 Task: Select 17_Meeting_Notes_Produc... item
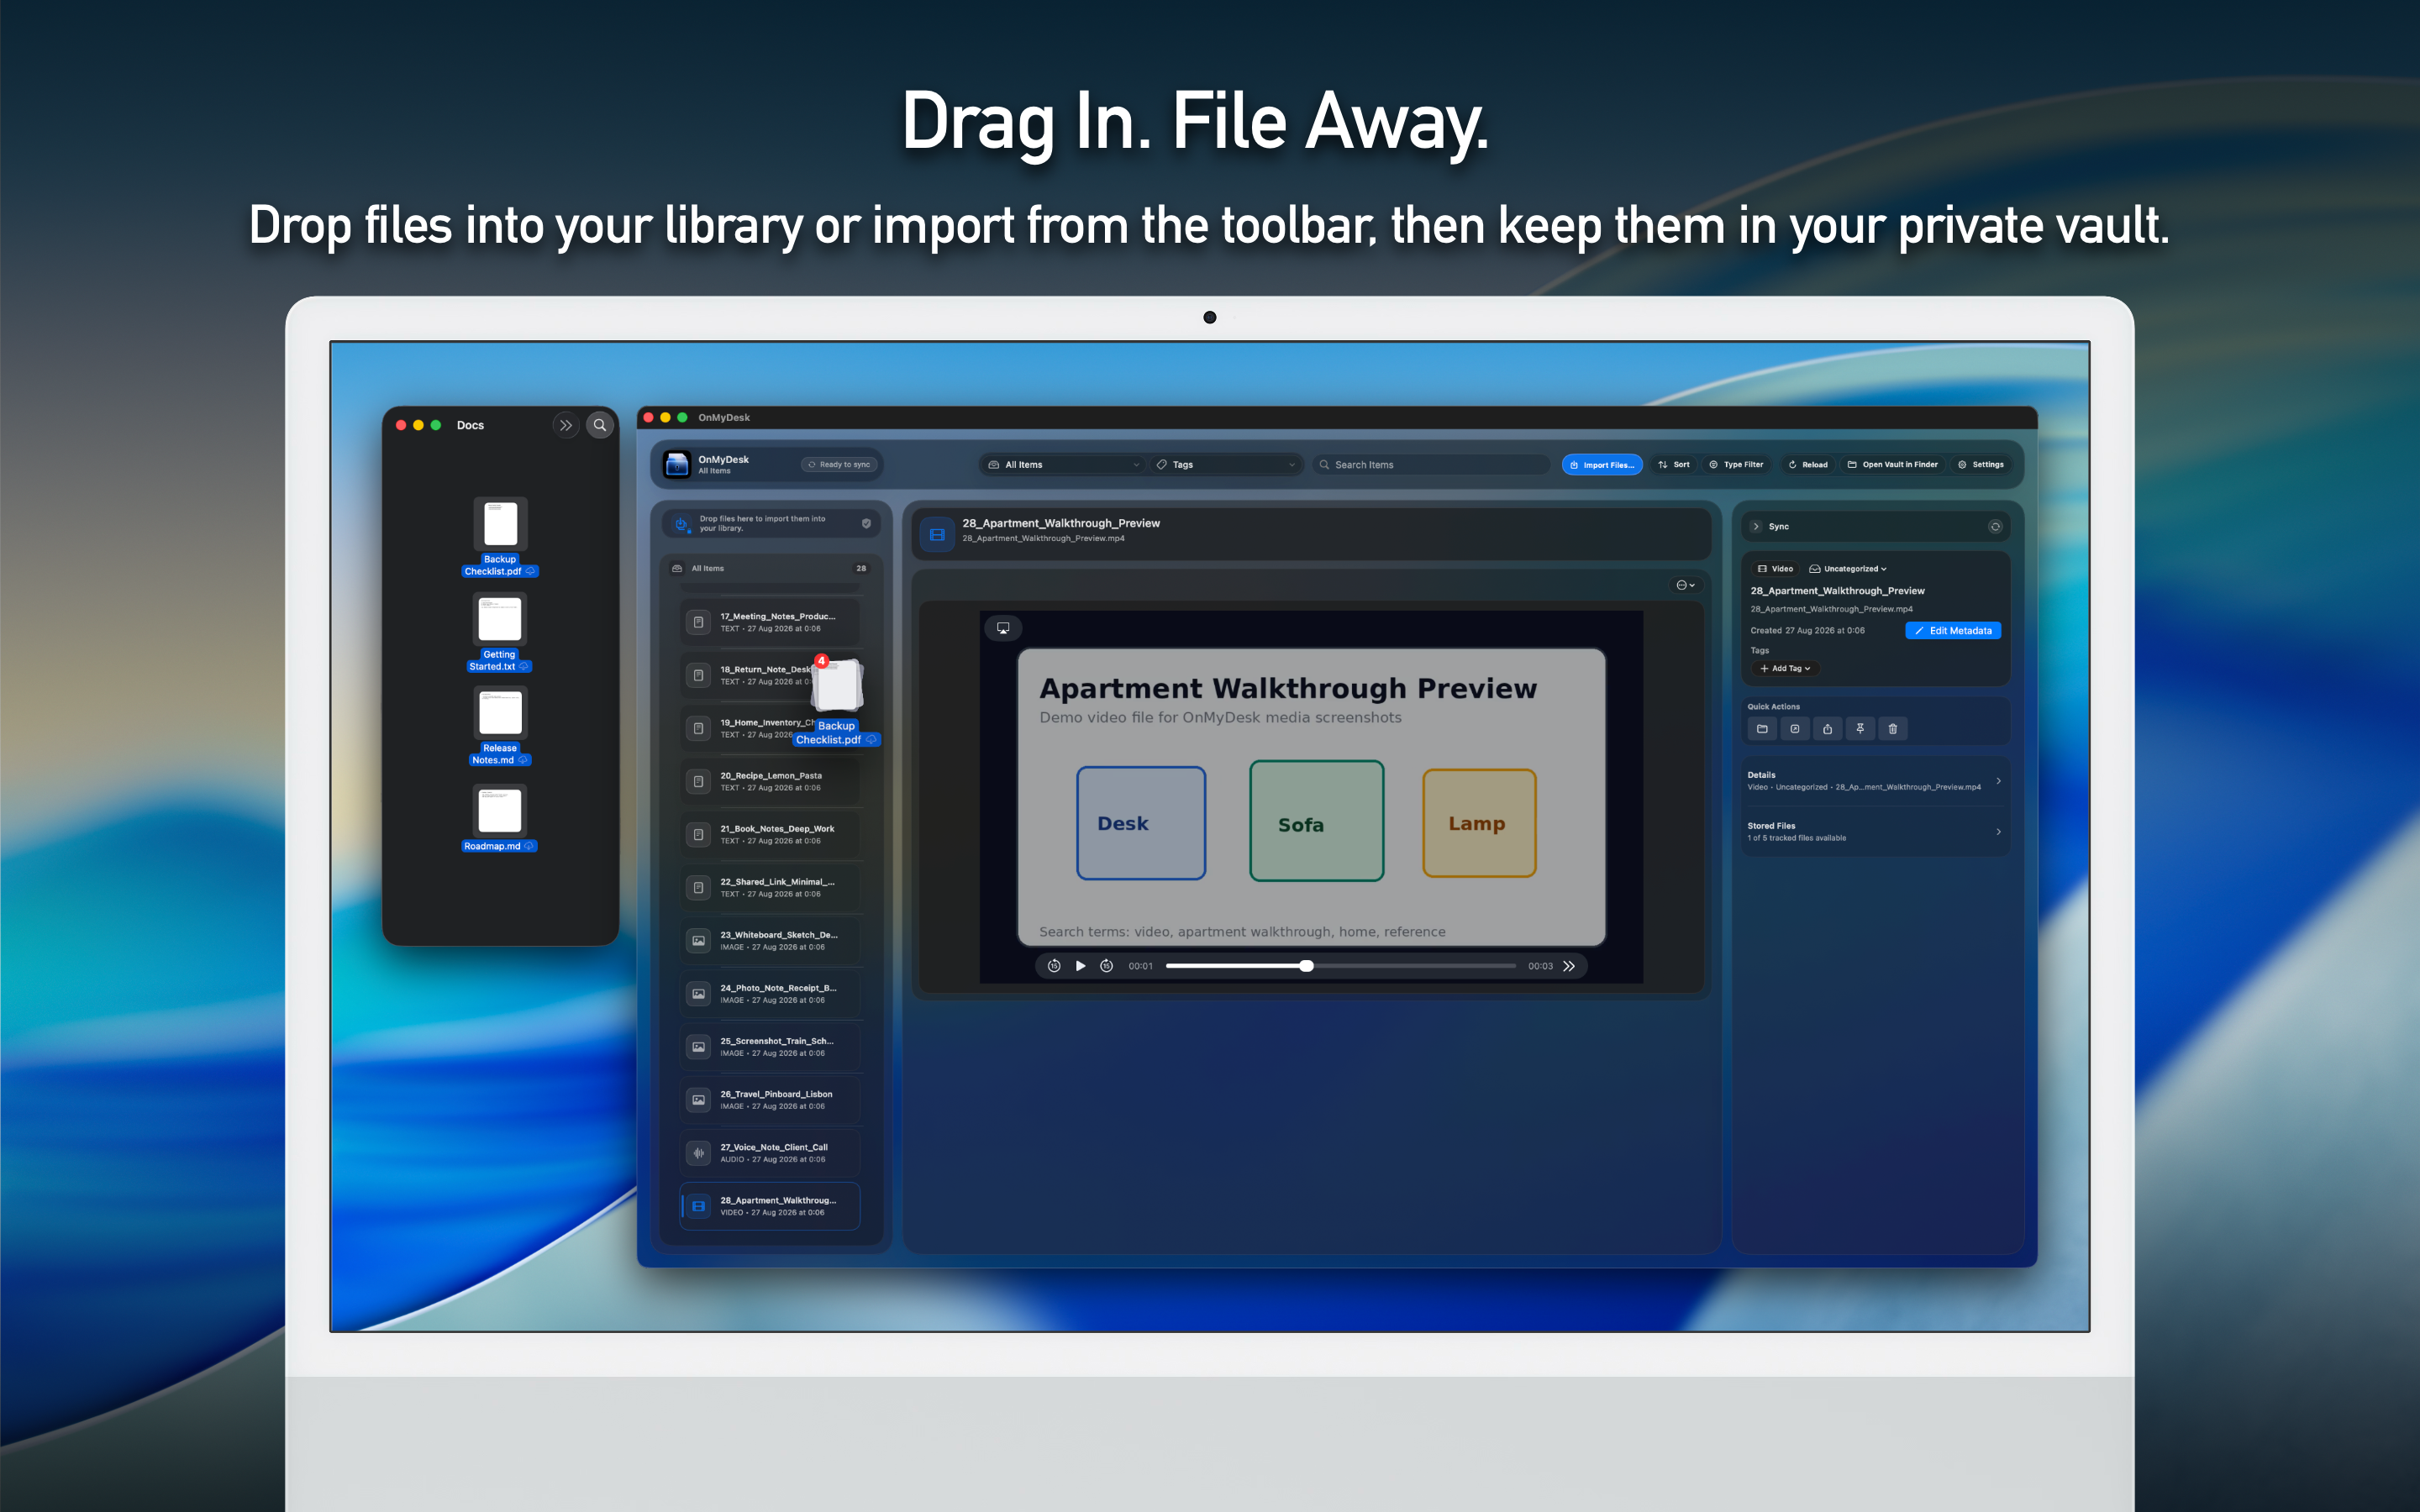[x=770, y=622]
